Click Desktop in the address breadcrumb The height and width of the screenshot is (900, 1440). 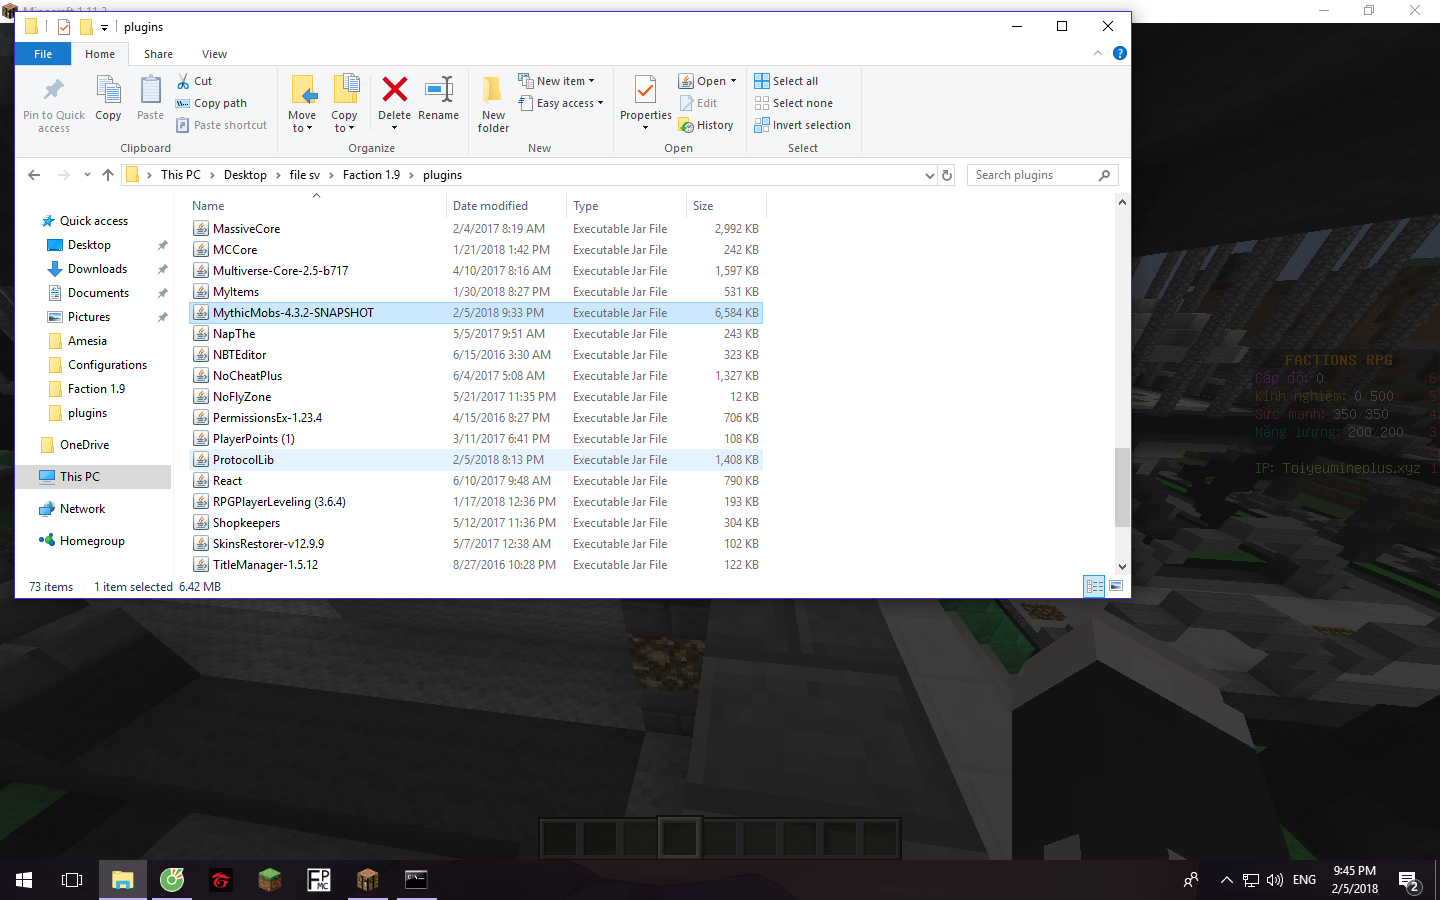point(245,175)
